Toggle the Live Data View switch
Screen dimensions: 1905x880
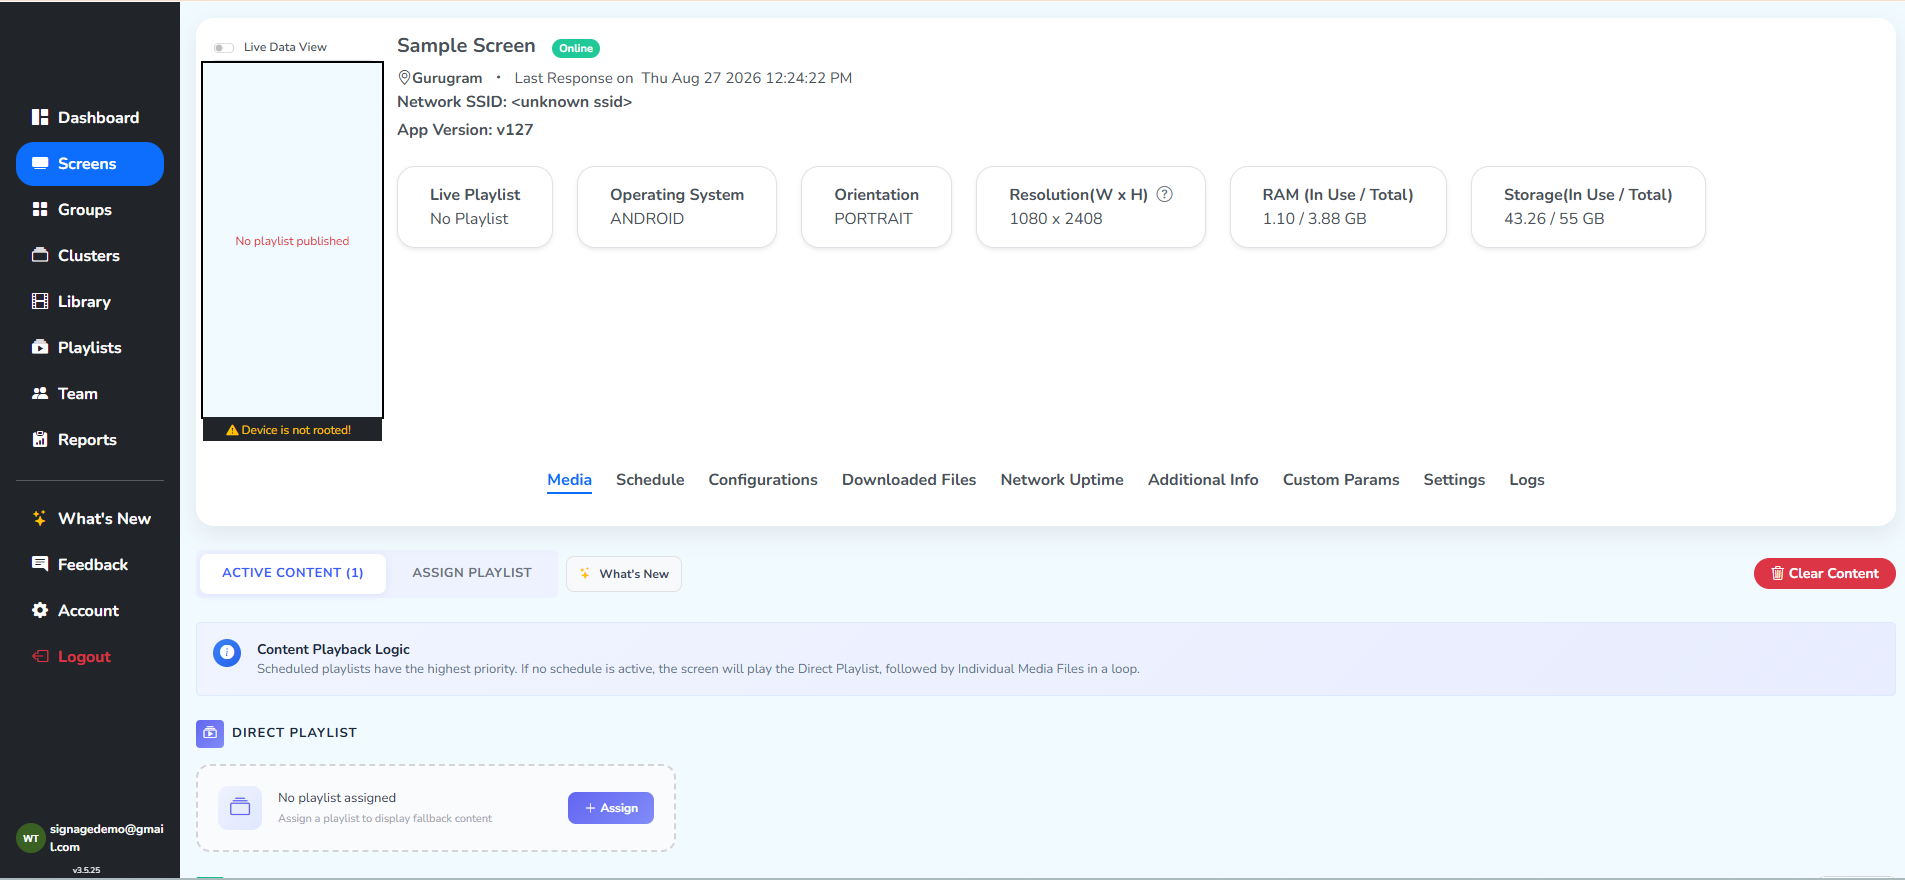click(224, 47)
